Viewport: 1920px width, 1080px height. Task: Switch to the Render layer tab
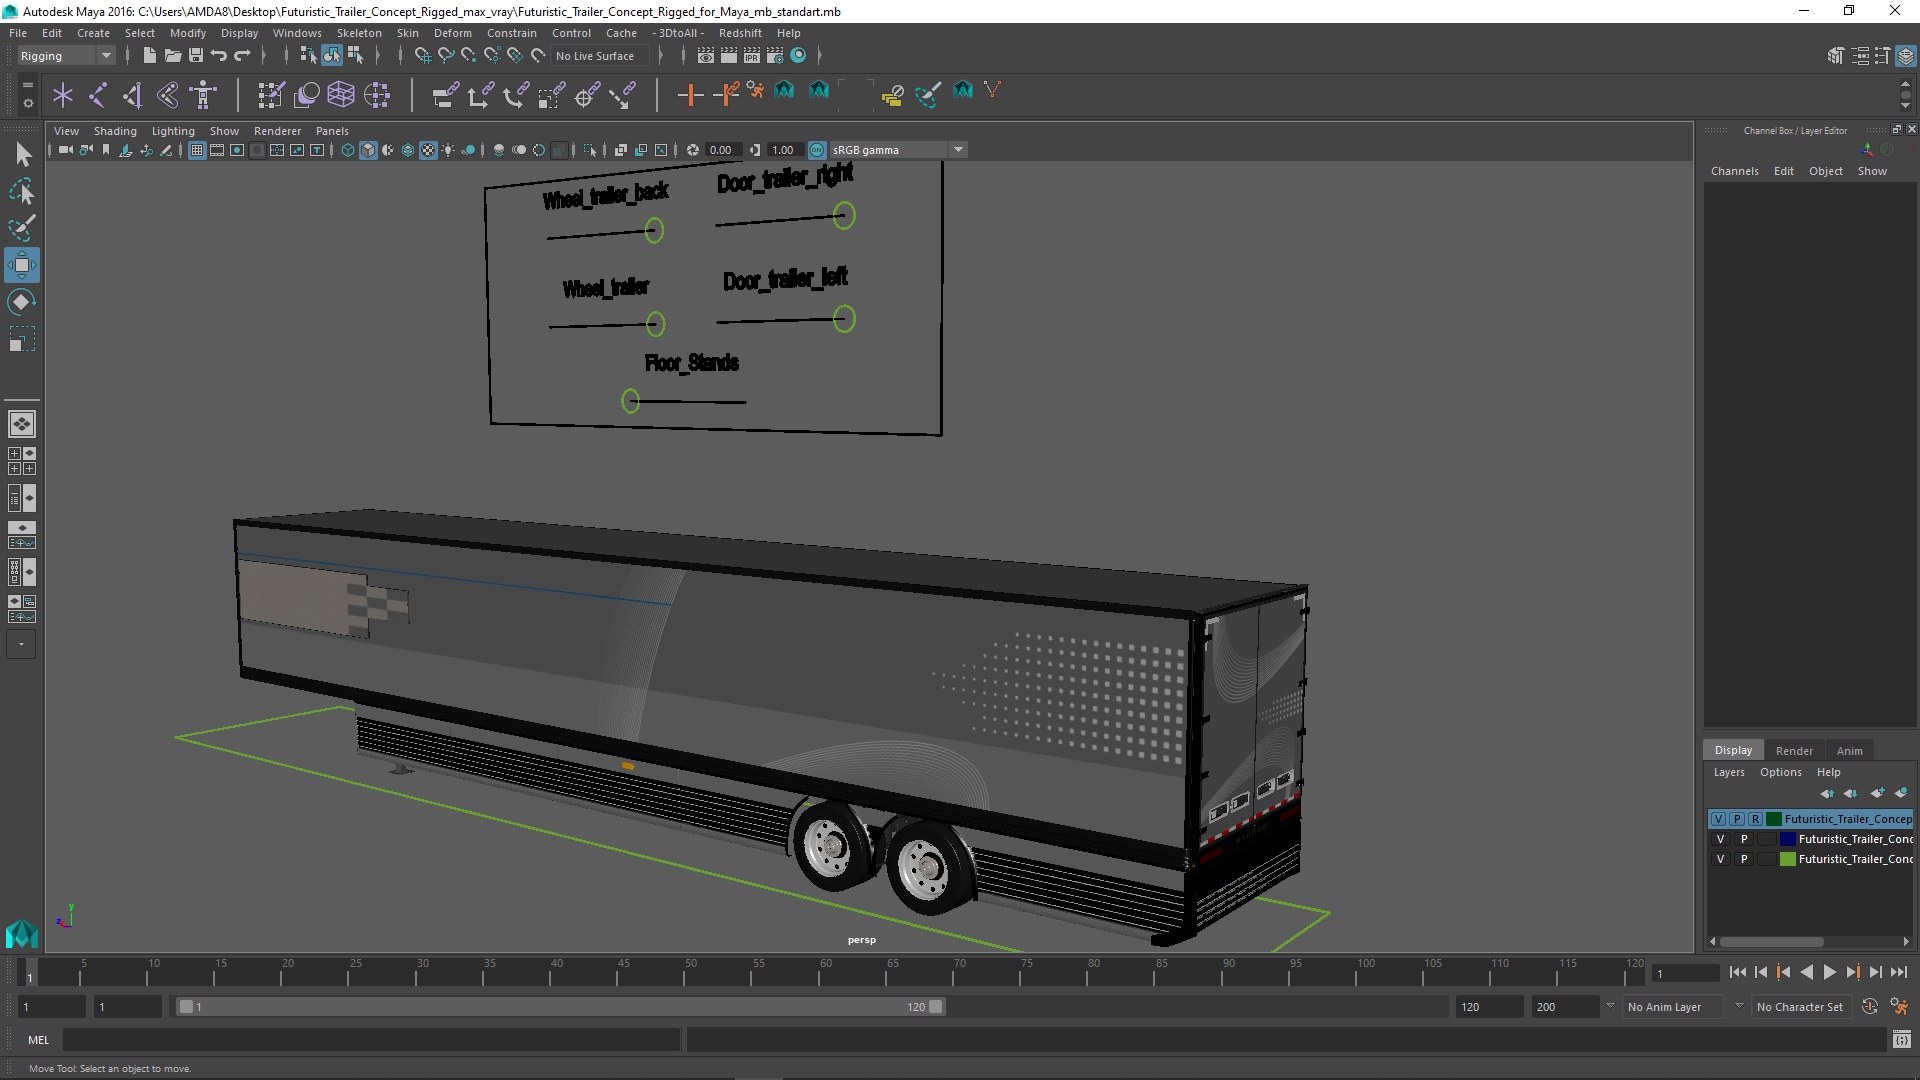click(1793, 751)
